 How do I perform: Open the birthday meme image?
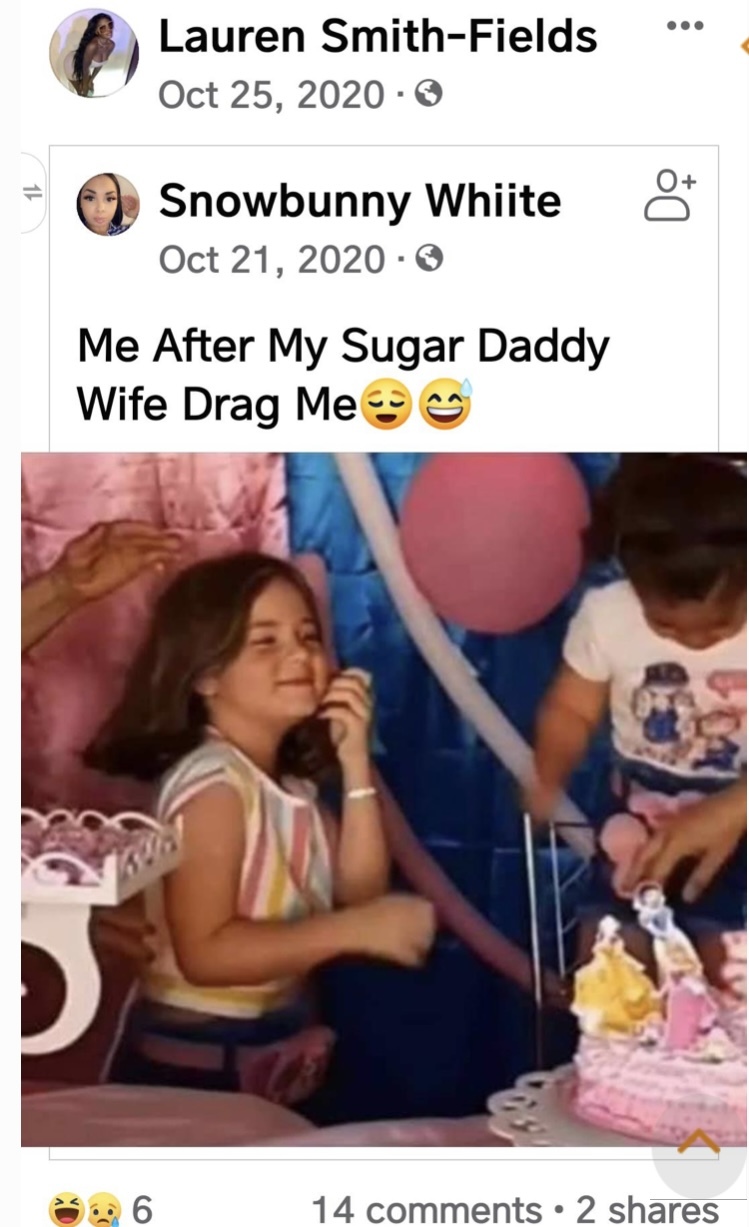tap(384, 799)
